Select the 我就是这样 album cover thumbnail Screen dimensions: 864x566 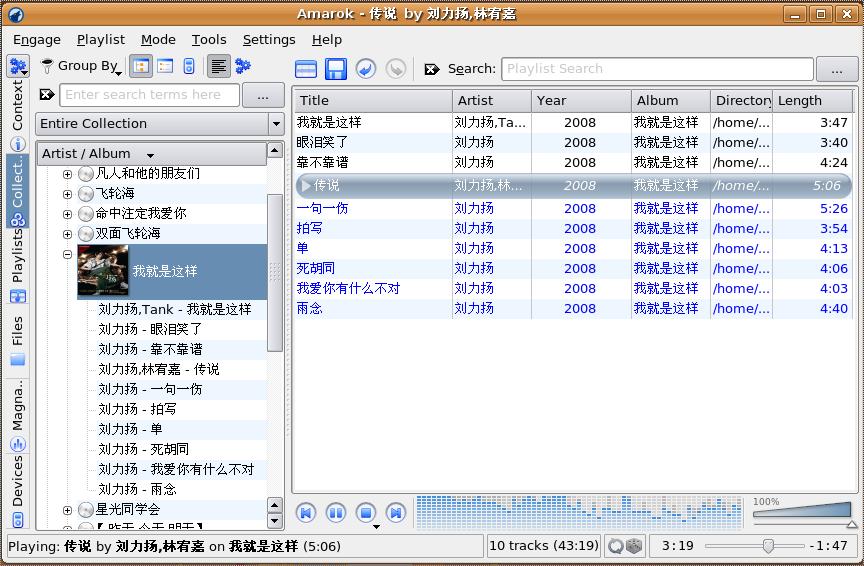(103, 271)
